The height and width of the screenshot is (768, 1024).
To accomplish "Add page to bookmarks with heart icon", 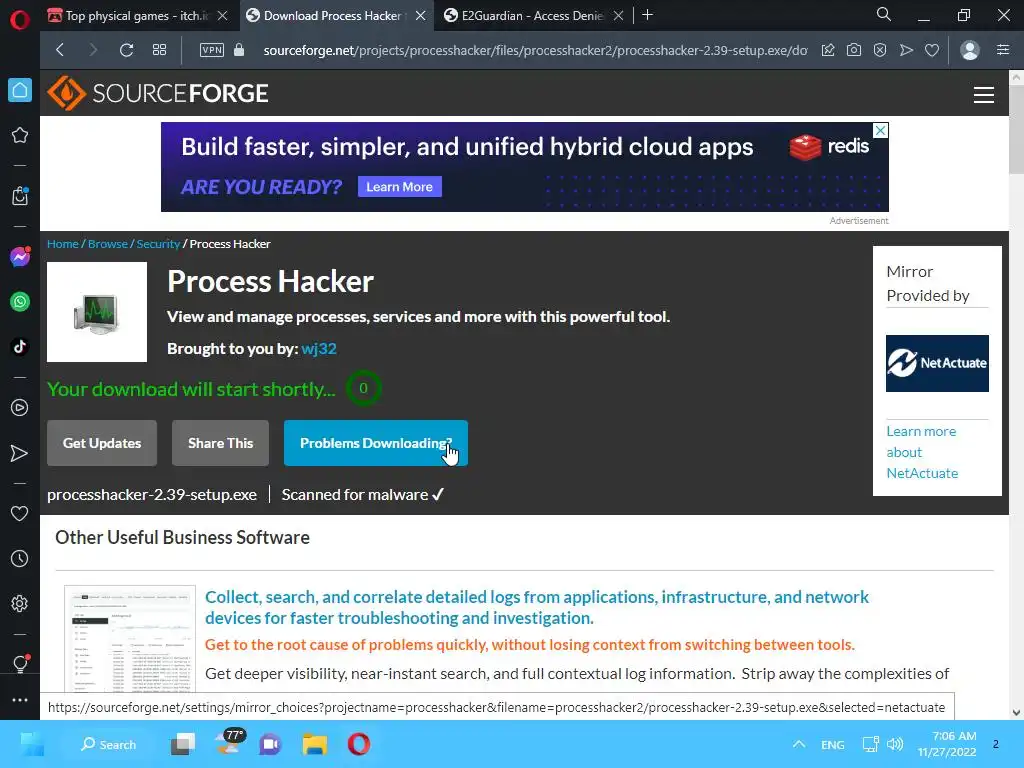I will (932, 50).
